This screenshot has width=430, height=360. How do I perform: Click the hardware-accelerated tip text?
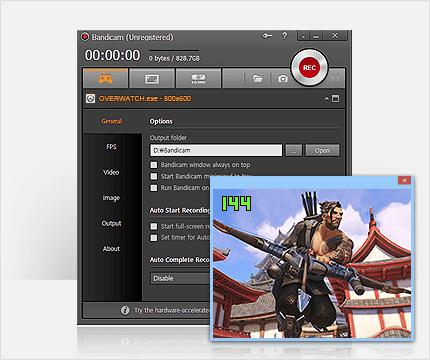172,310
